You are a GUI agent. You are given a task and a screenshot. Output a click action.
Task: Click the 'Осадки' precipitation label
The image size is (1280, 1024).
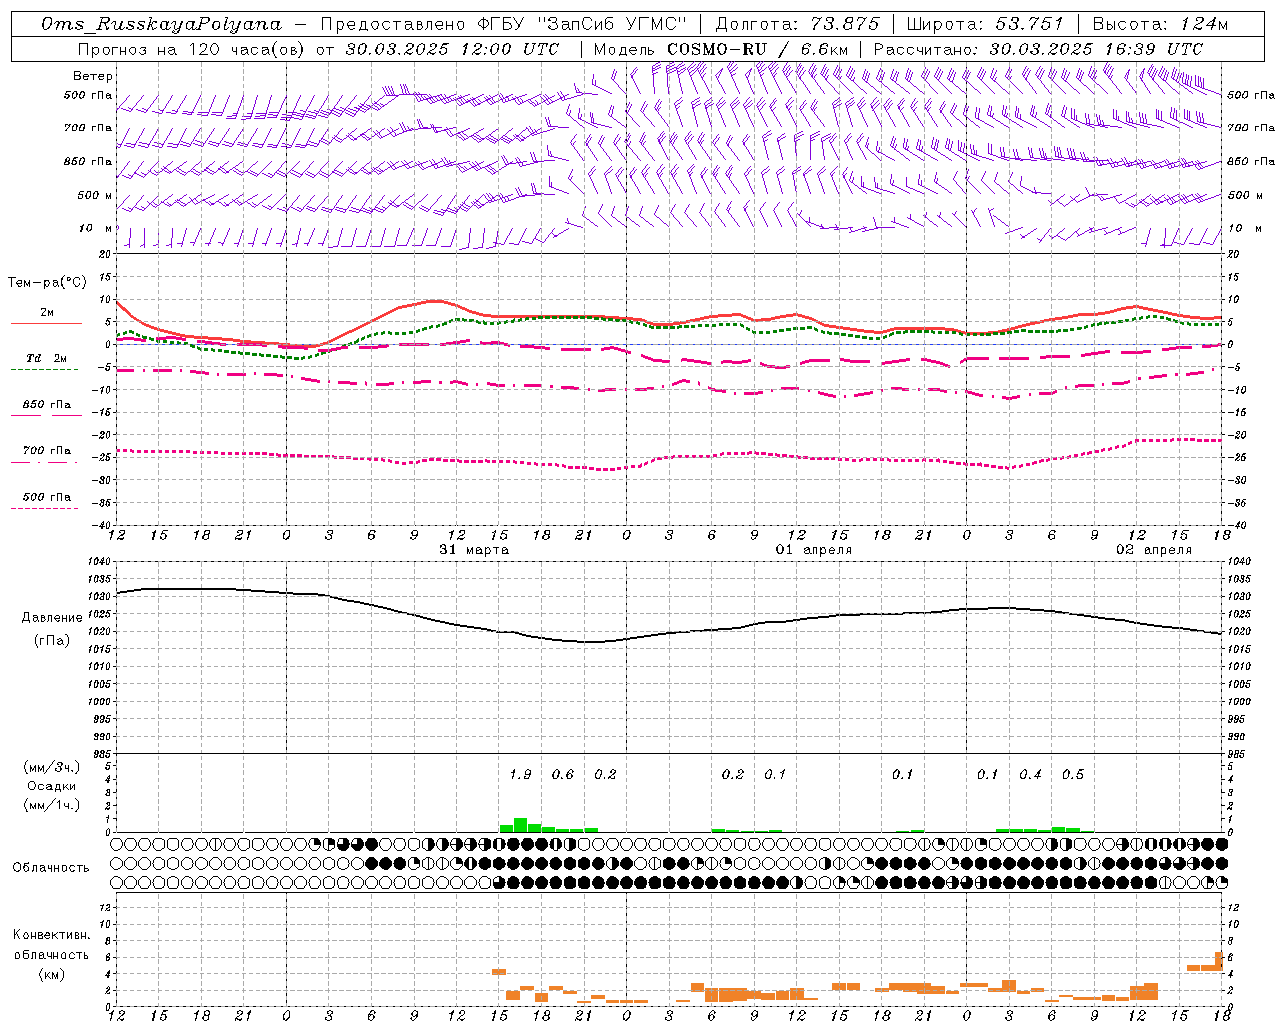click(x=52, y=786)
